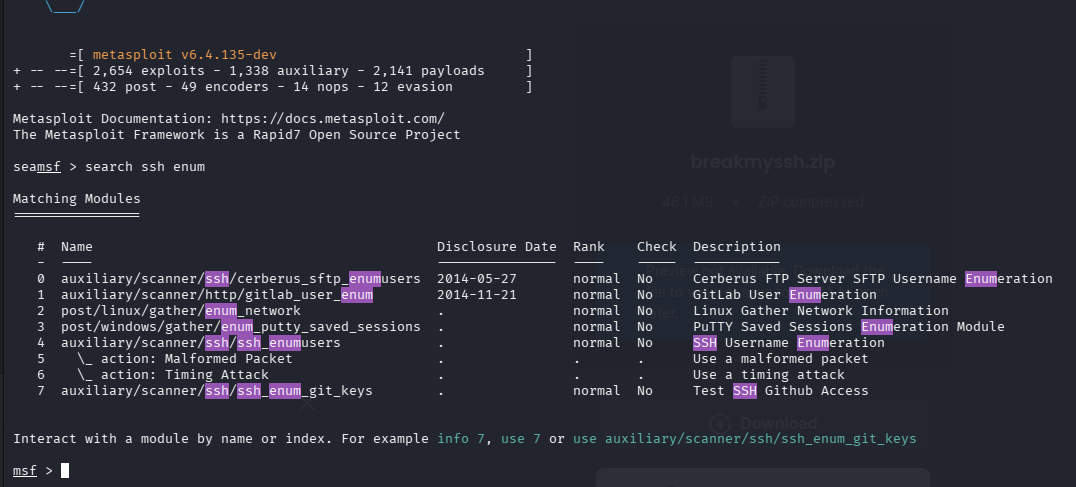Click the '46.1 MB' file size in background
The height and width of the screenshot is (487, 1076).
tap(688, 202)
